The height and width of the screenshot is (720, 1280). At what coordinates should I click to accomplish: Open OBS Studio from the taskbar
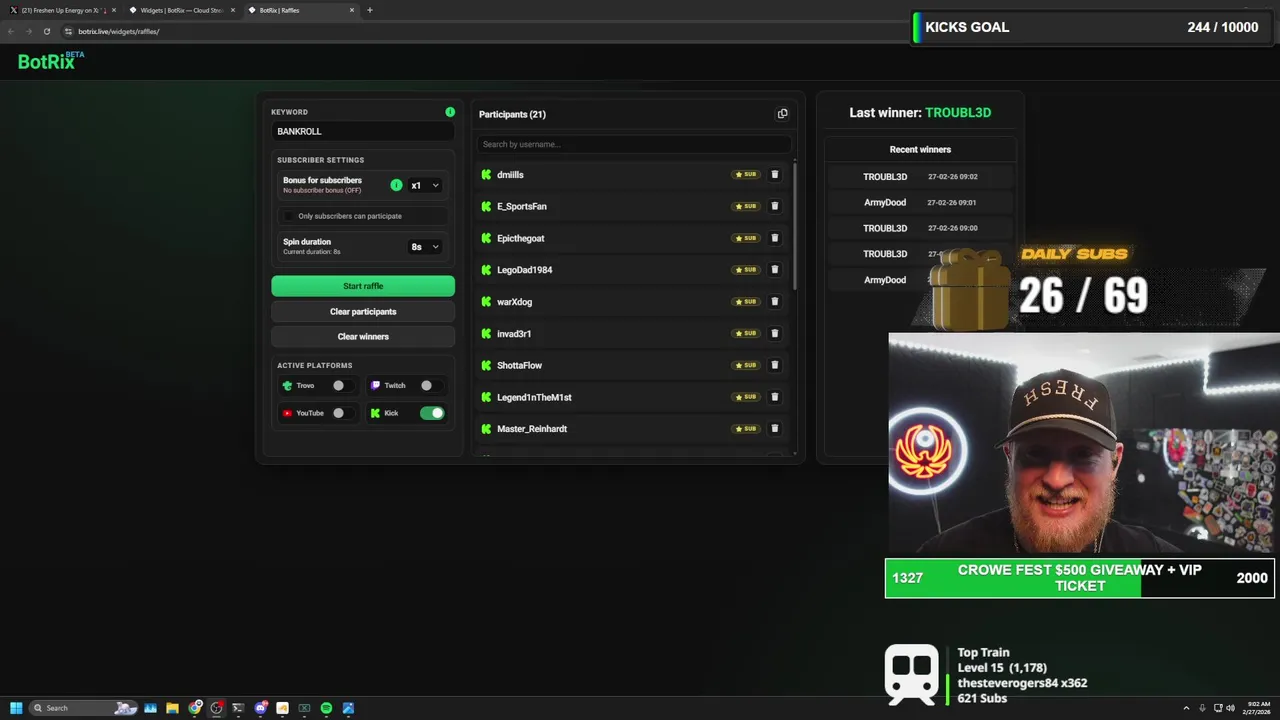pyautogui.click(x=216, y=708)
